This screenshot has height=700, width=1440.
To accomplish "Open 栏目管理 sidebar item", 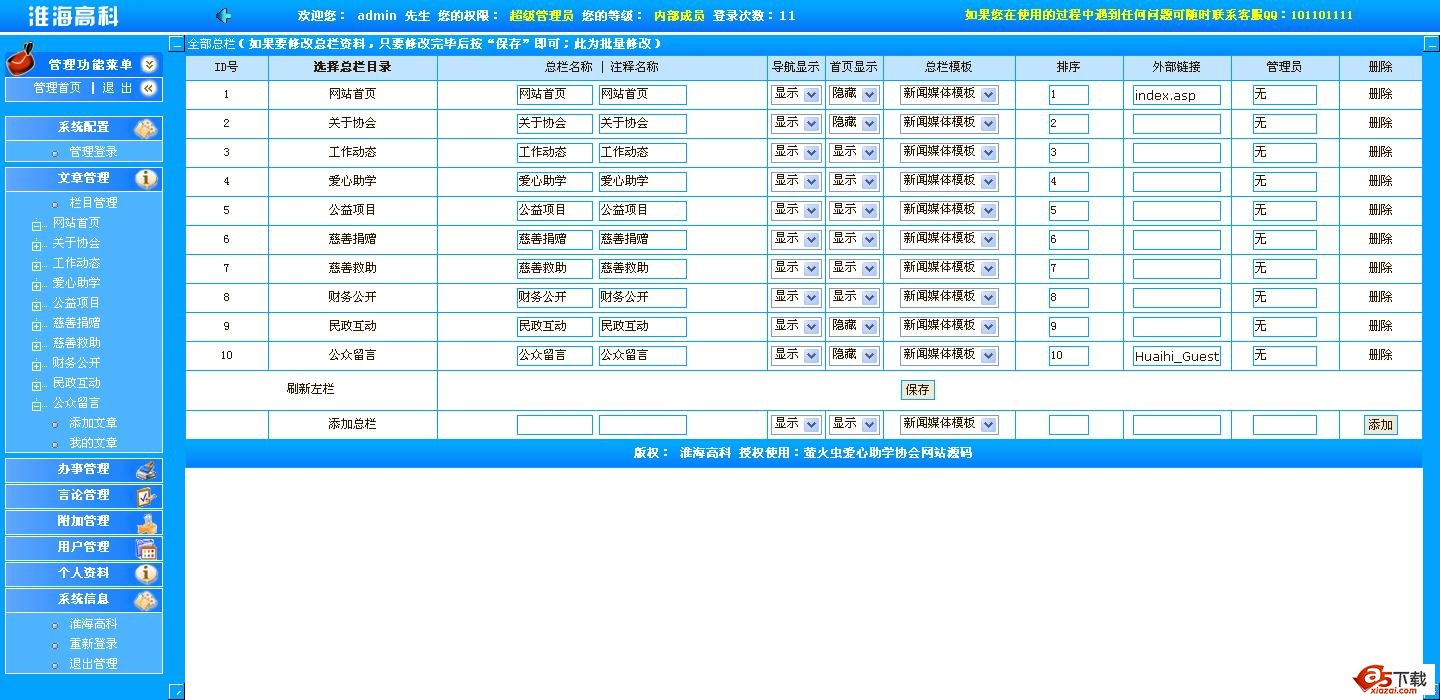I will [x=93, y=203].
